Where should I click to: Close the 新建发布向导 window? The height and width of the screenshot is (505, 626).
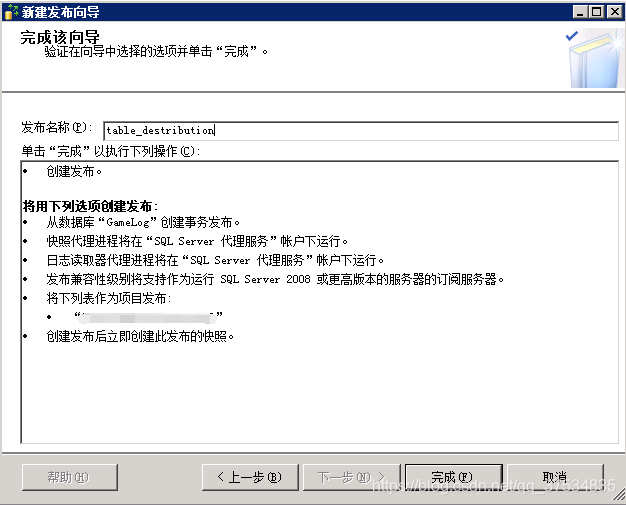click(614, 12)
